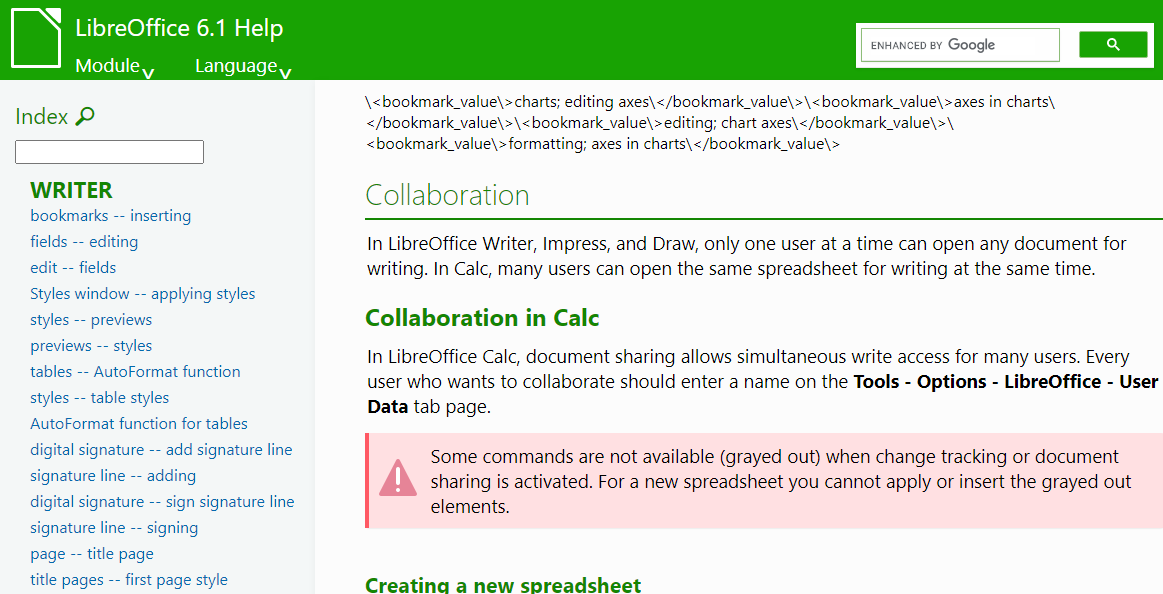The height and width of the screenshot is (594, 1163).
Task: Click the LibreOffice document logo icon
Action: [x=36, y=37]
